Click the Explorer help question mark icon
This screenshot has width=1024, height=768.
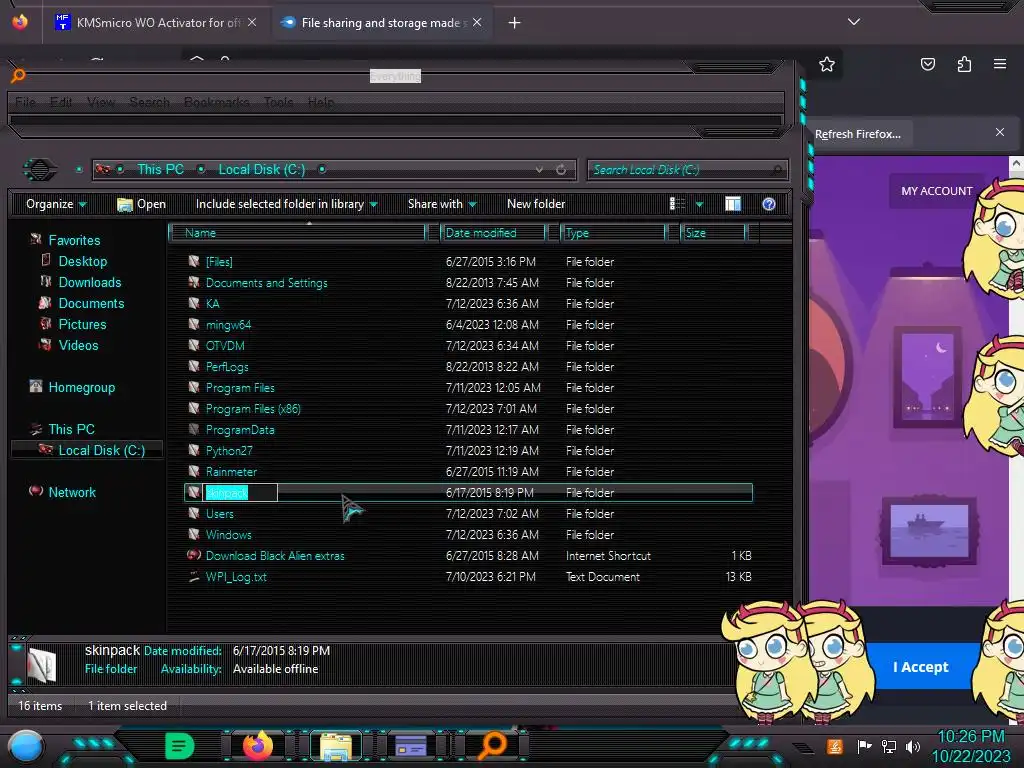[x=769, y=204]
